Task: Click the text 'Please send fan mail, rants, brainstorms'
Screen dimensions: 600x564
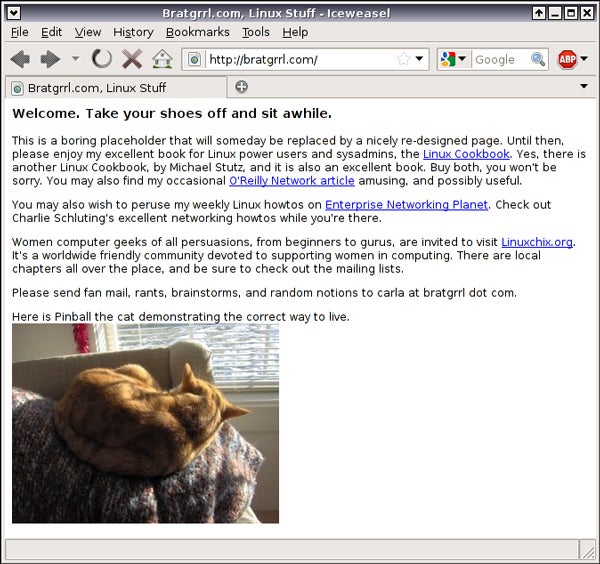Action: 126,293
